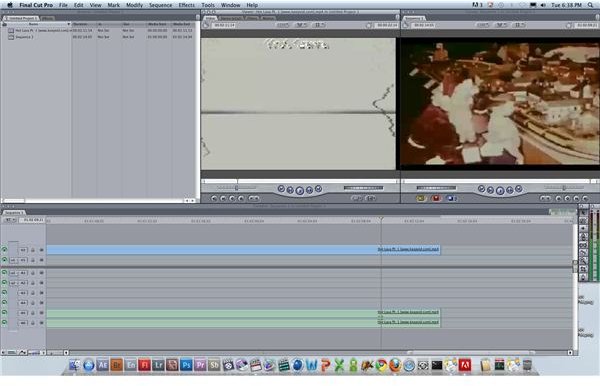Click Mark Clip button in Viewer
This screenshot has width=600, height=386.
click(223, 198)
